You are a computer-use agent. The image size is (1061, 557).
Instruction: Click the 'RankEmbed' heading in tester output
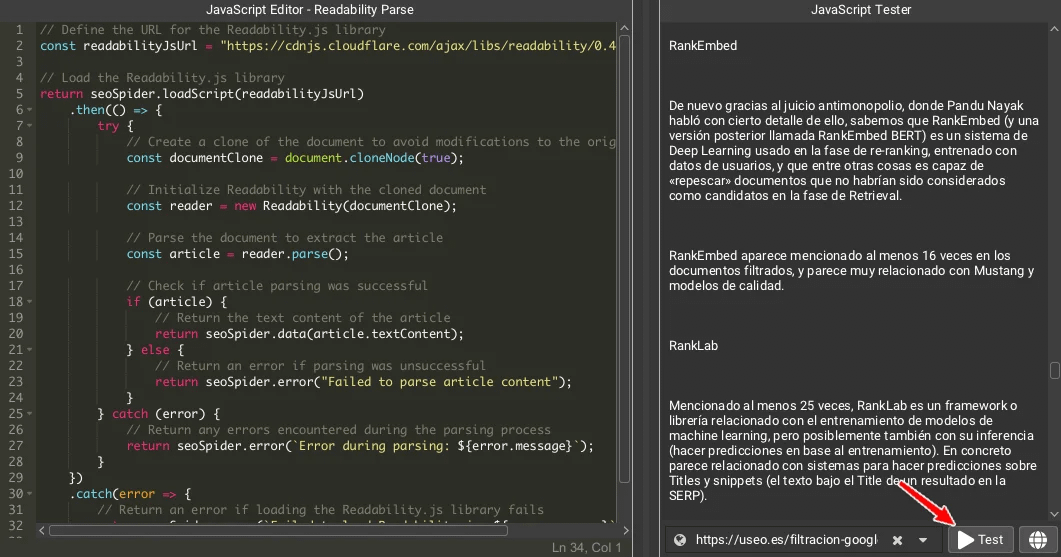(x=702, y=46)
